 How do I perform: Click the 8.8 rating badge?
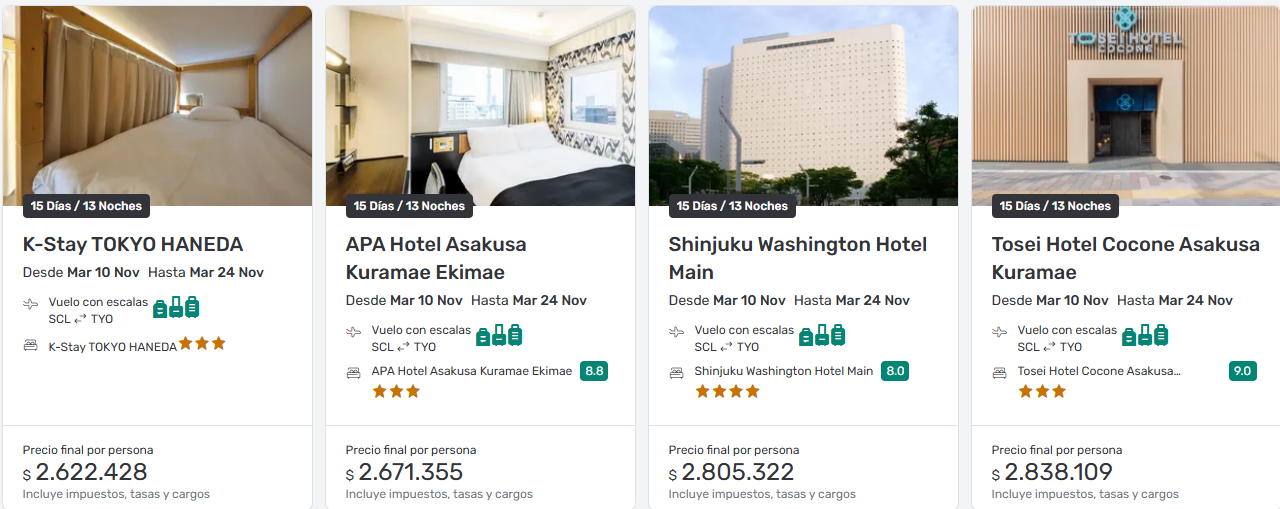click(x=594, y=371)
